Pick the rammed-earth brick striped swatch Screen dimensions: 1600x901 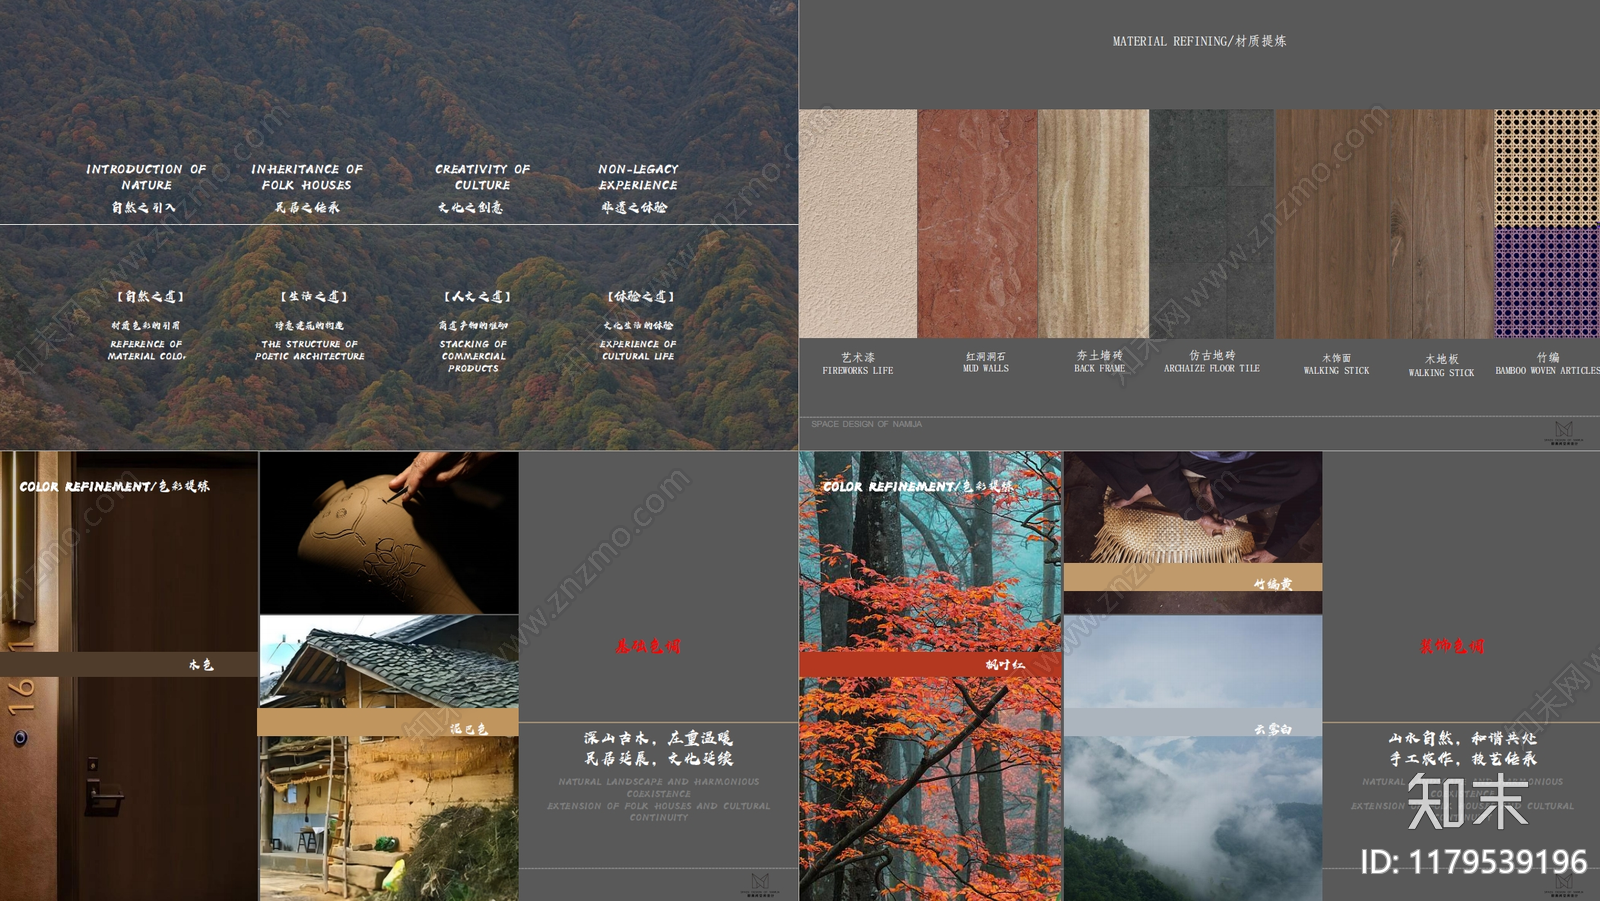coord(1093,224)
